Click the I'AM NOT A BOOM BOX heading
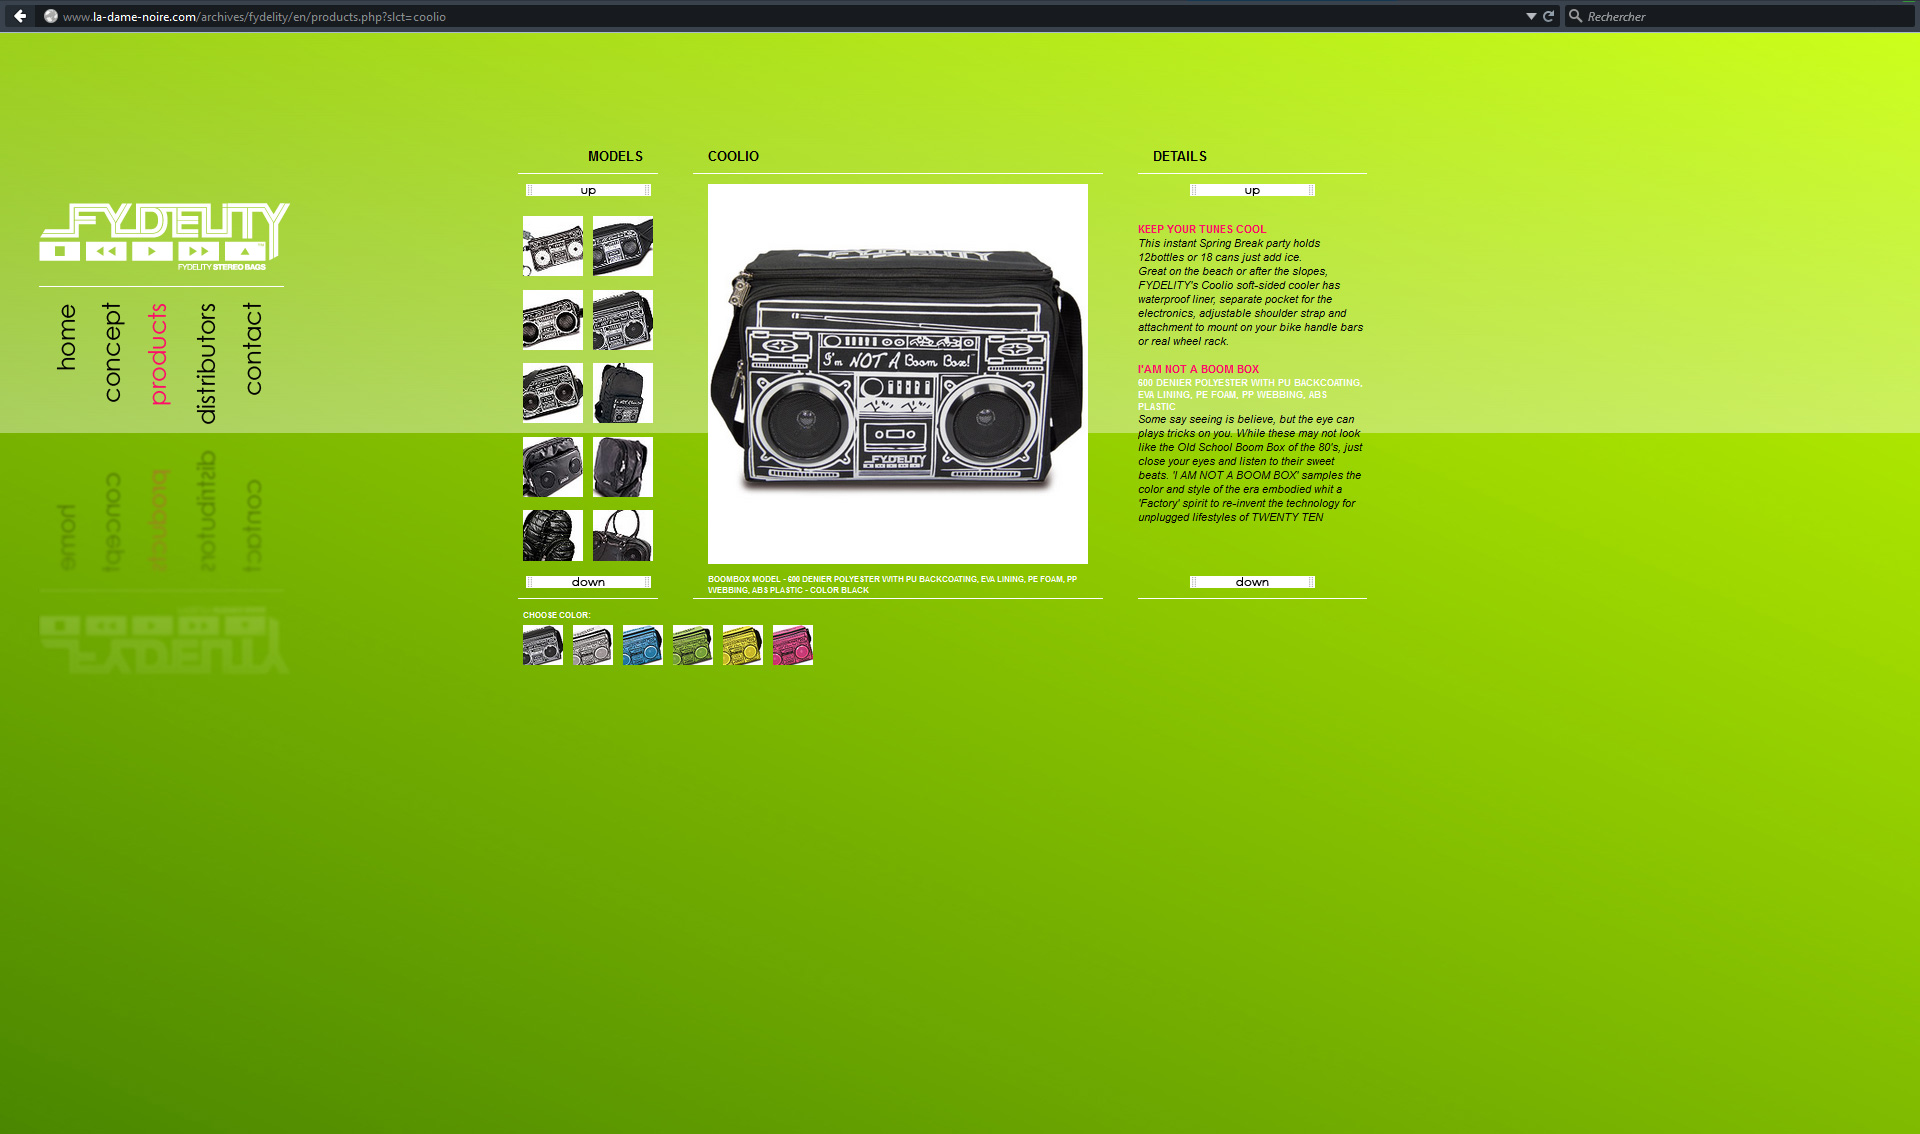Screen dimensions: 1920x1134 [x=1198, y=369]
